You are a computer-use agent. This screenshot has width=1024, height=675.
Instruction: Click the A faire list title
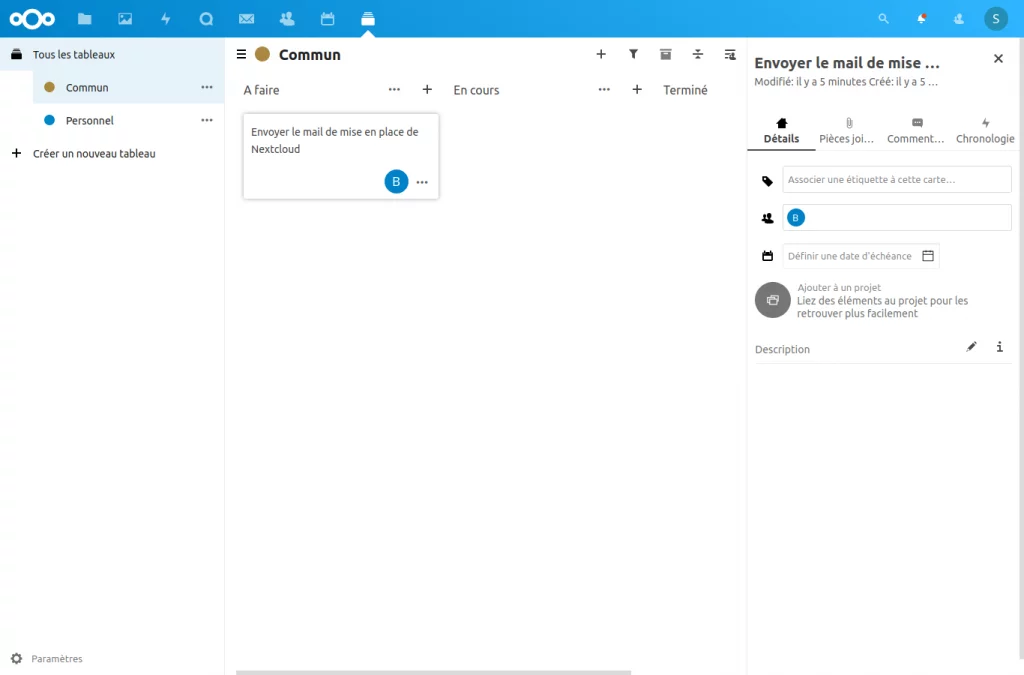click(261, 90)
